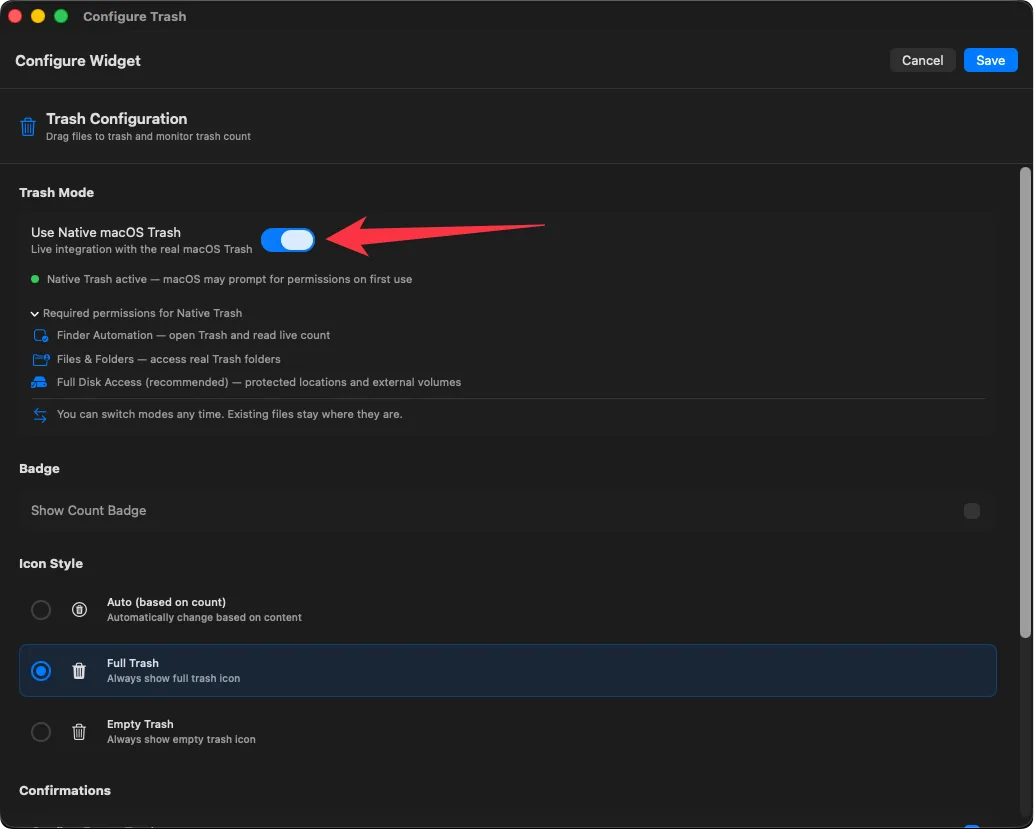Click the Finder Automation permission icon
The width and height of the screenshot is (1034, 829).
tap(40, 336)
